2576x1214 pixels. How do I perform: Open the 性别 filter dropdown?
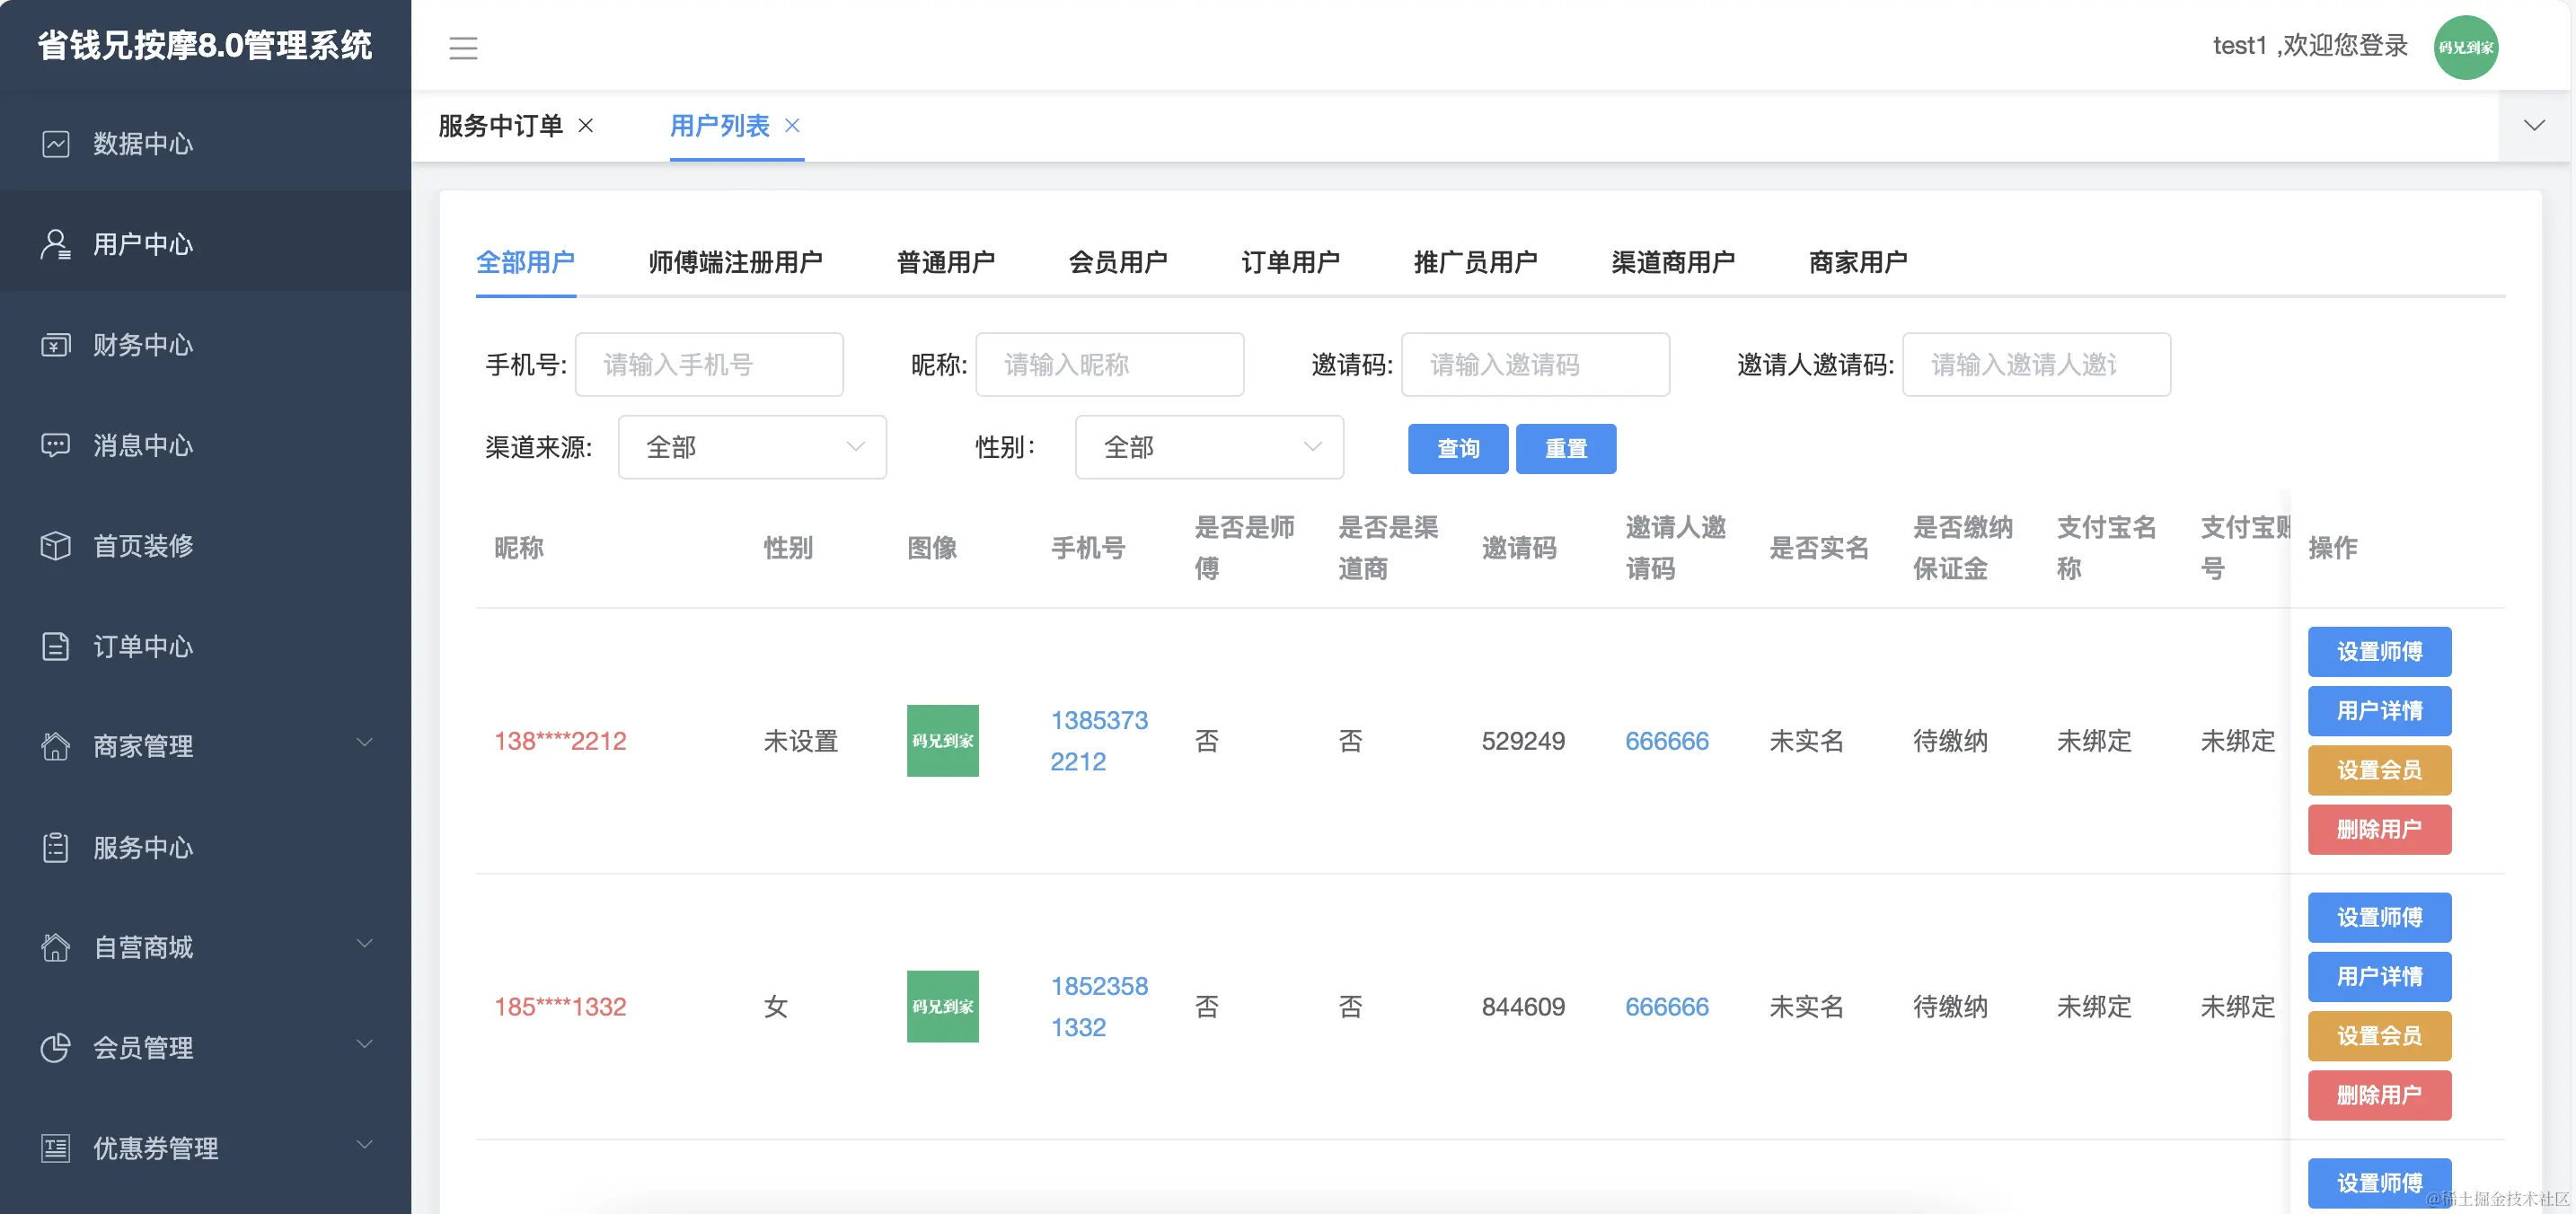(1208, 447)
